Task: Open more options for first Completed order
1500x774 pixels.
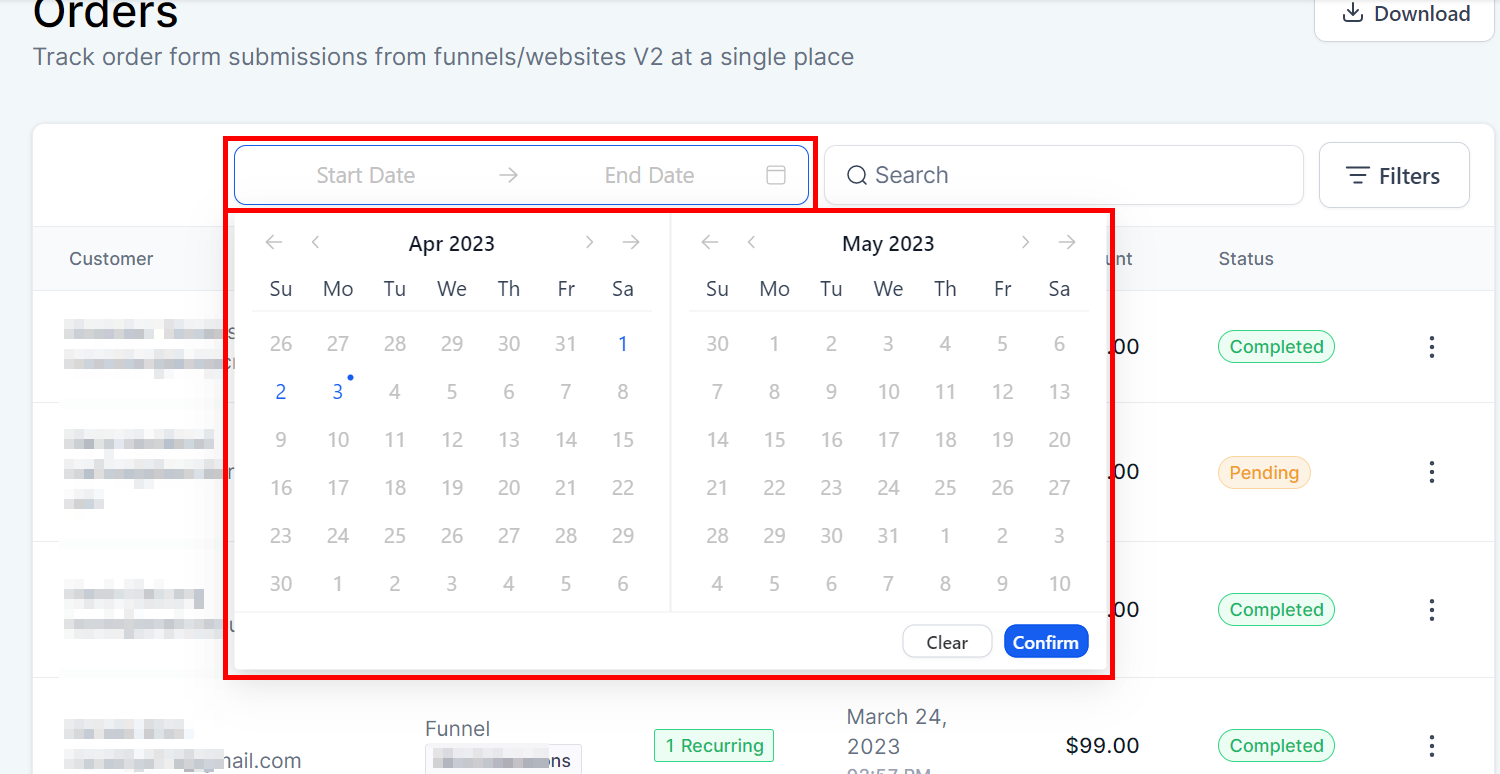Action: pyautogui.click(x=1432, y=347)
